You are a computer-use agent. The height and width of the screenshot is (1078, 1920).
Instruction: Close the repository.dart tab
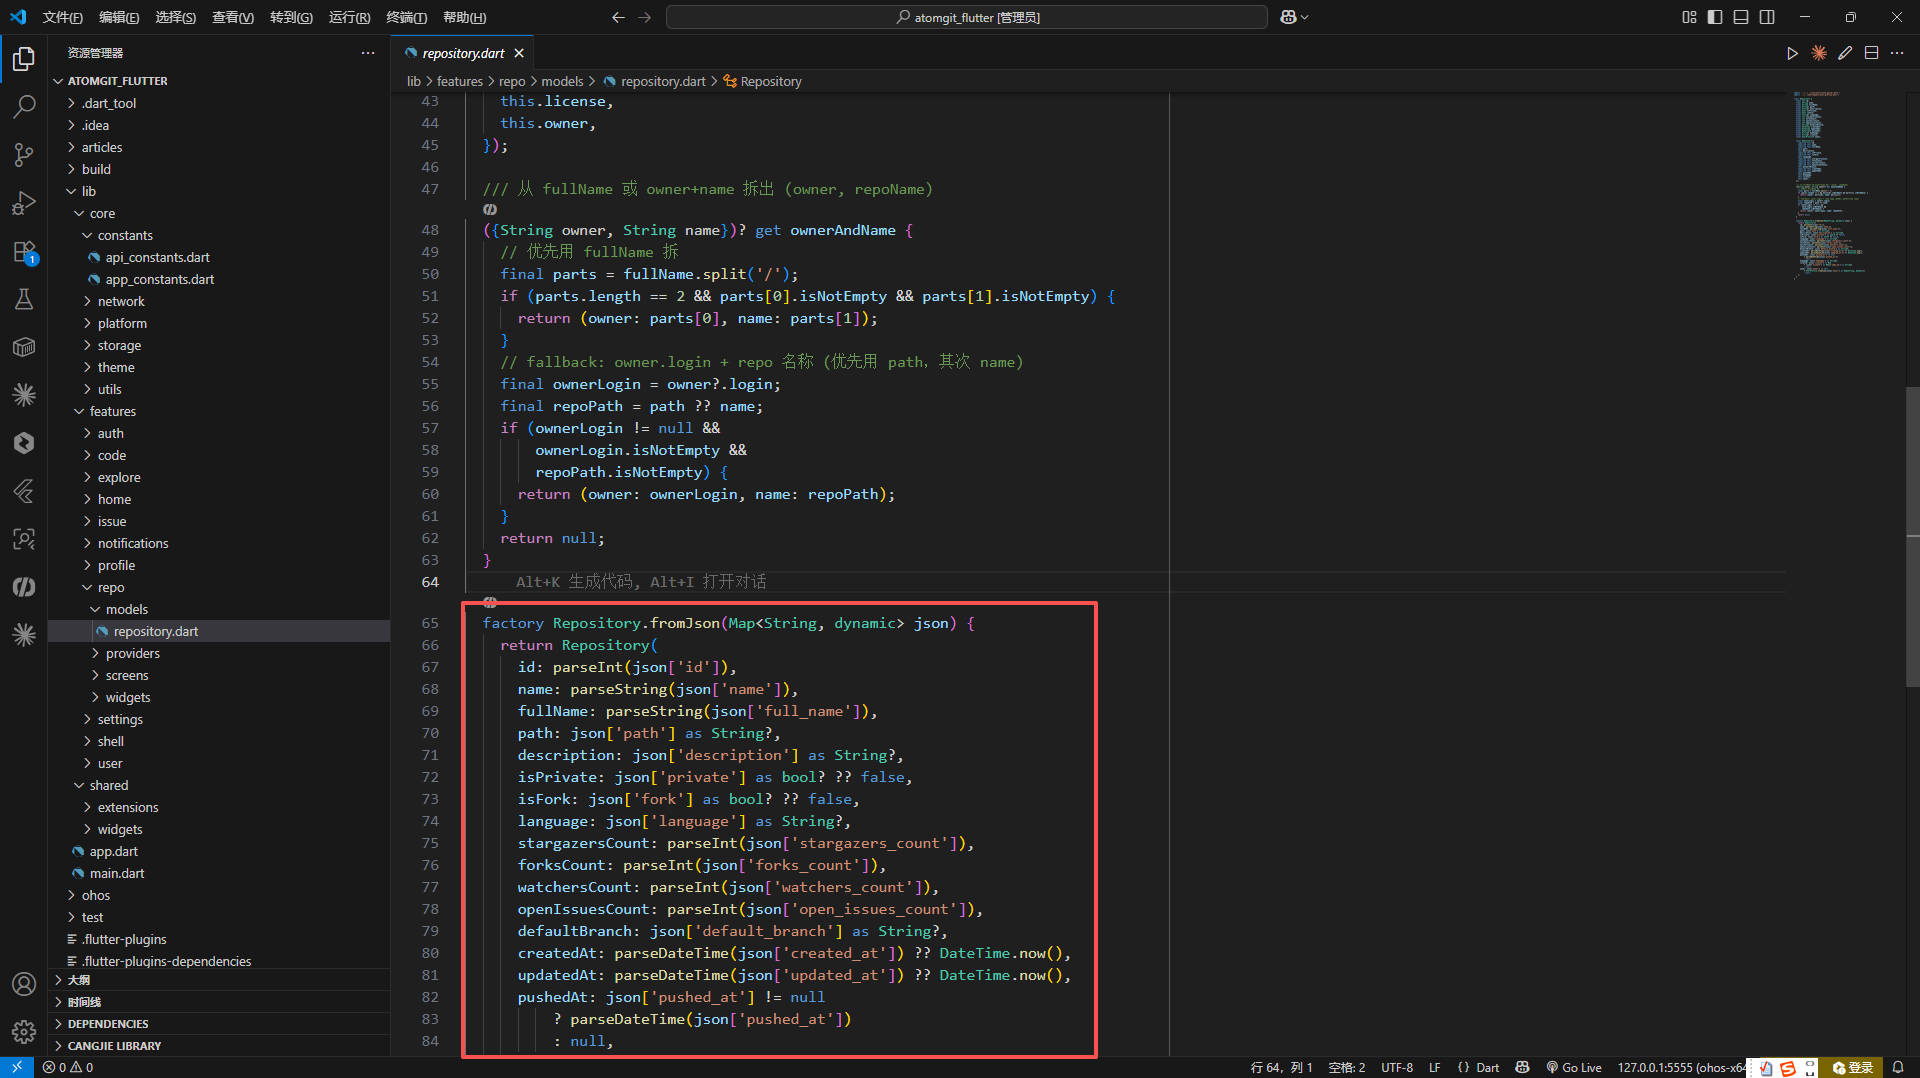[x=518, y=53]
